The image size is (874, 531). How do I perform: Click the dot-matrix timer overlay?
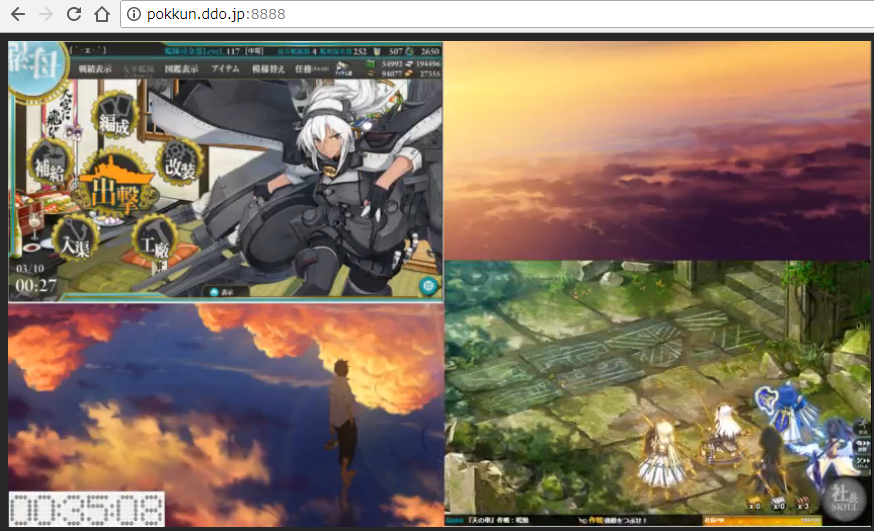87,509
